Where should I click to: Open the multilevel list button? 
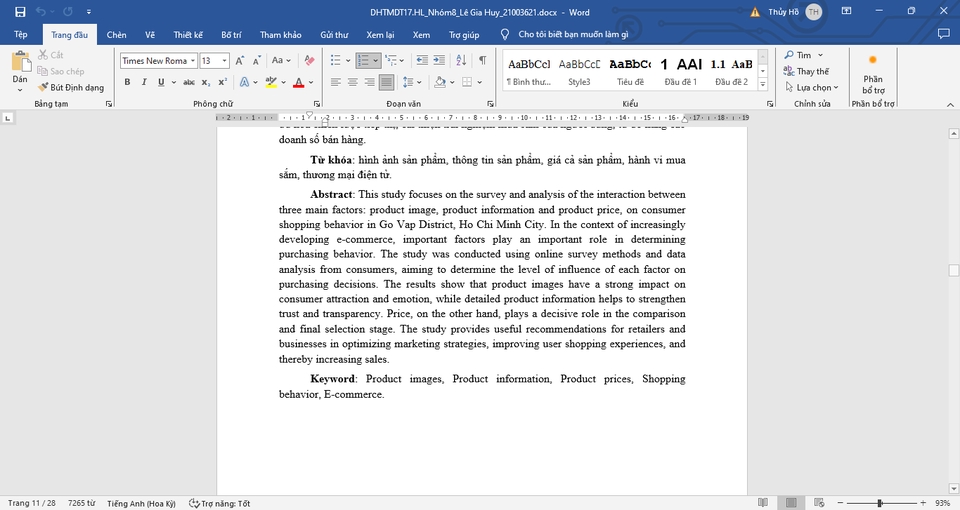point(391,60)
